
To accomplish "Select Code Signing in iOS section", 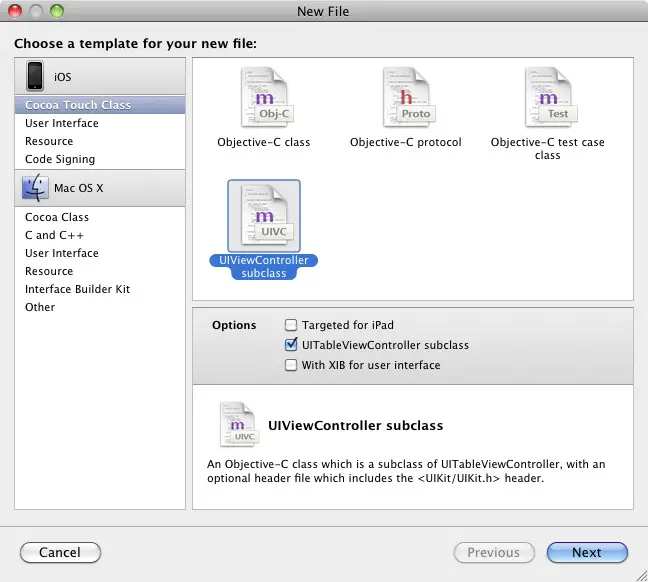I will tap(60, 159).
